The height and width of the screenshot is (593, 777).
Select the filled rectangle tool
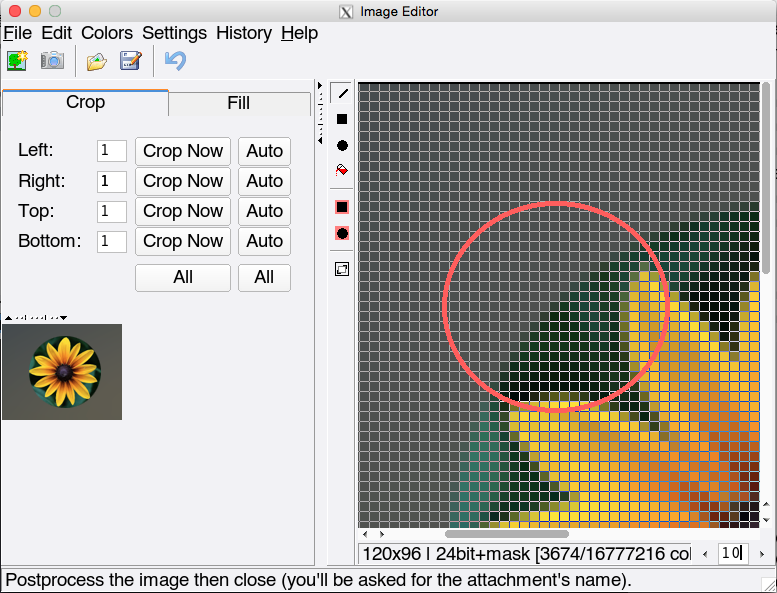(342, 119)
